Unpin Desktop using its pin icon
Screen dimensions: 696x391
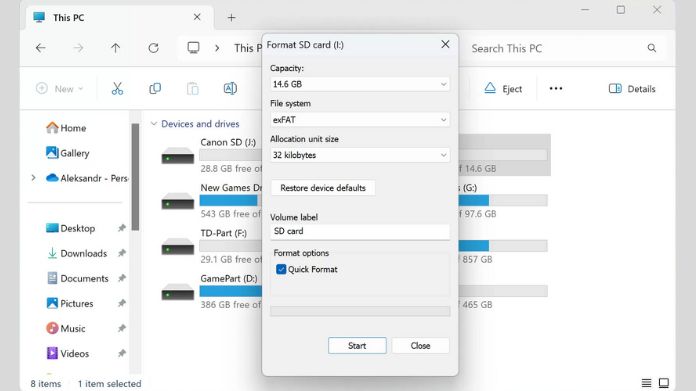click(122, 228)
